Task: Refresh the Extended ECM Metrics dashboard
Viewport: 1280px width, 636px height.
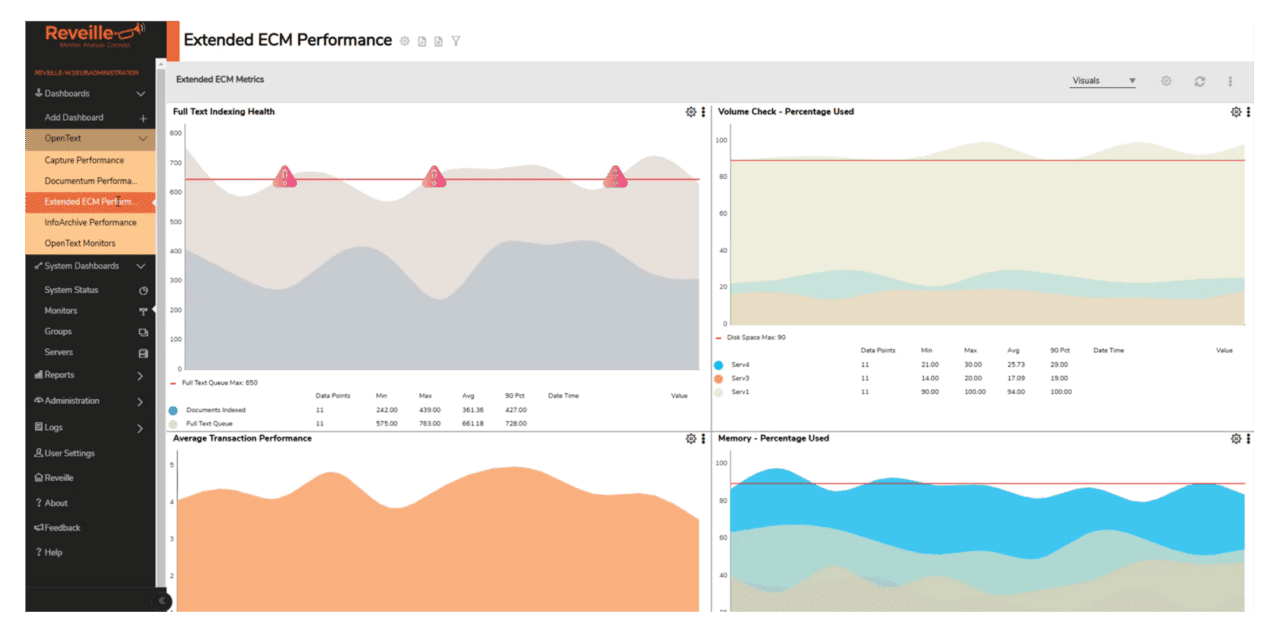Action: point(1198,81)
